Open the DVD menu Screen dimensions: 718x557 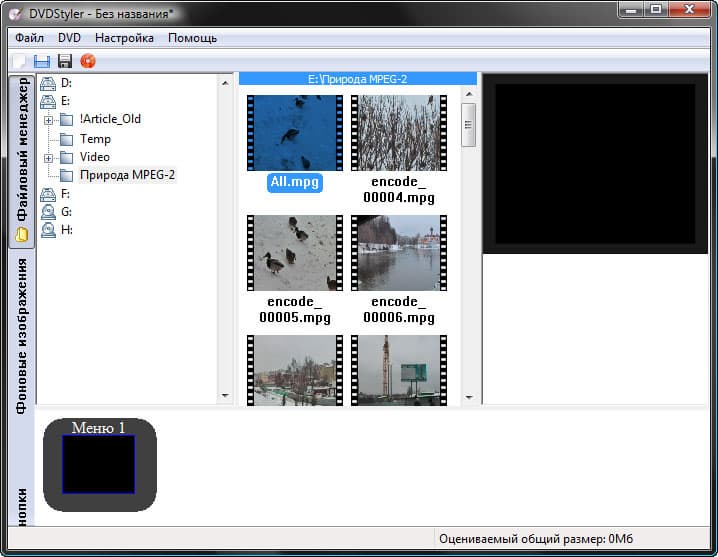(69, 38)
